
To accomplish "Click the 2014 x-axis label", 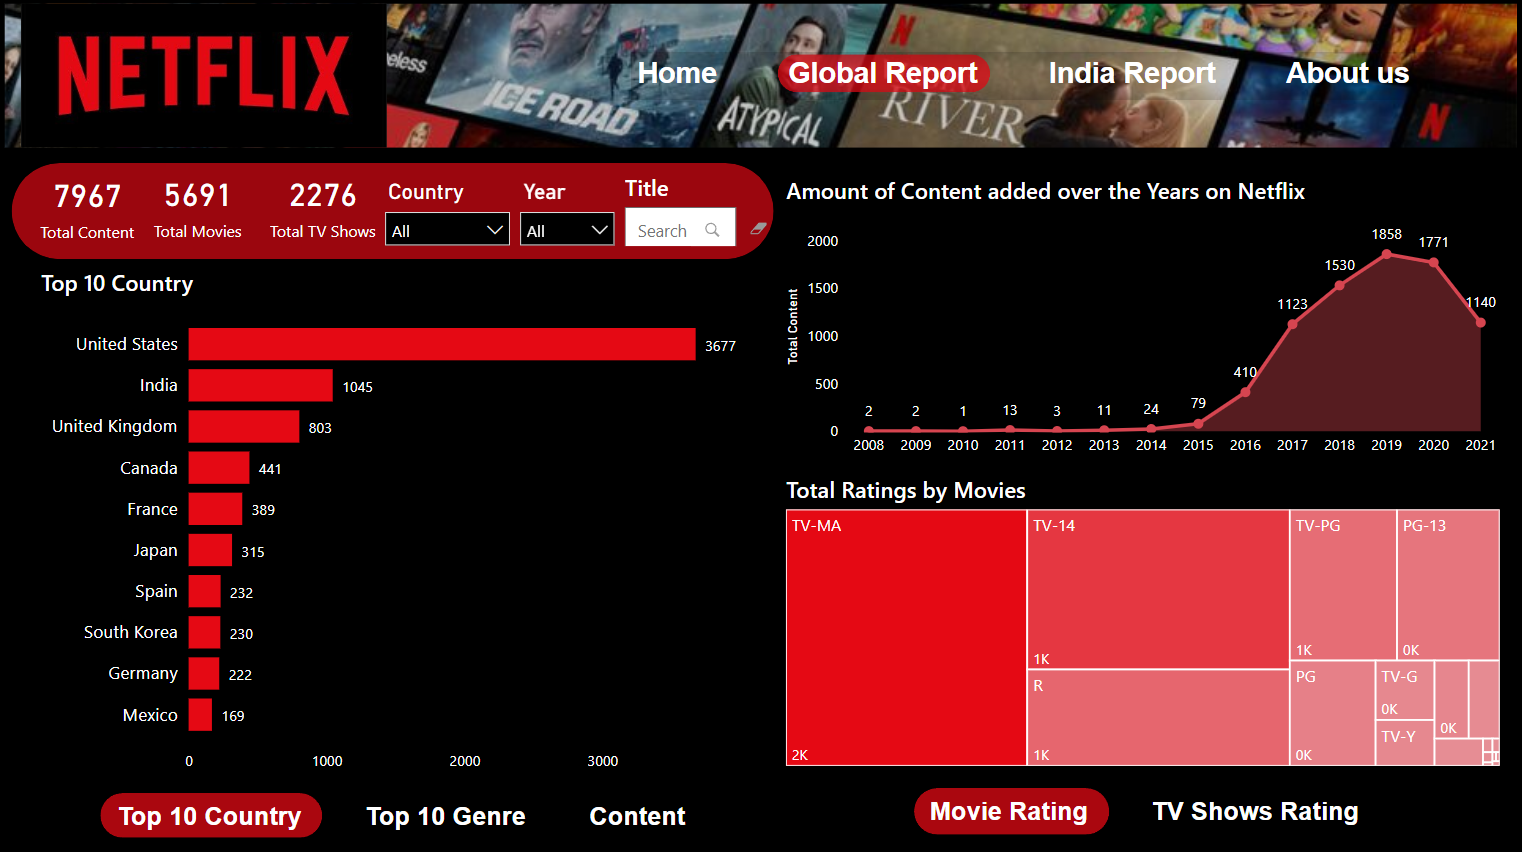I will tap(1151, 445).
